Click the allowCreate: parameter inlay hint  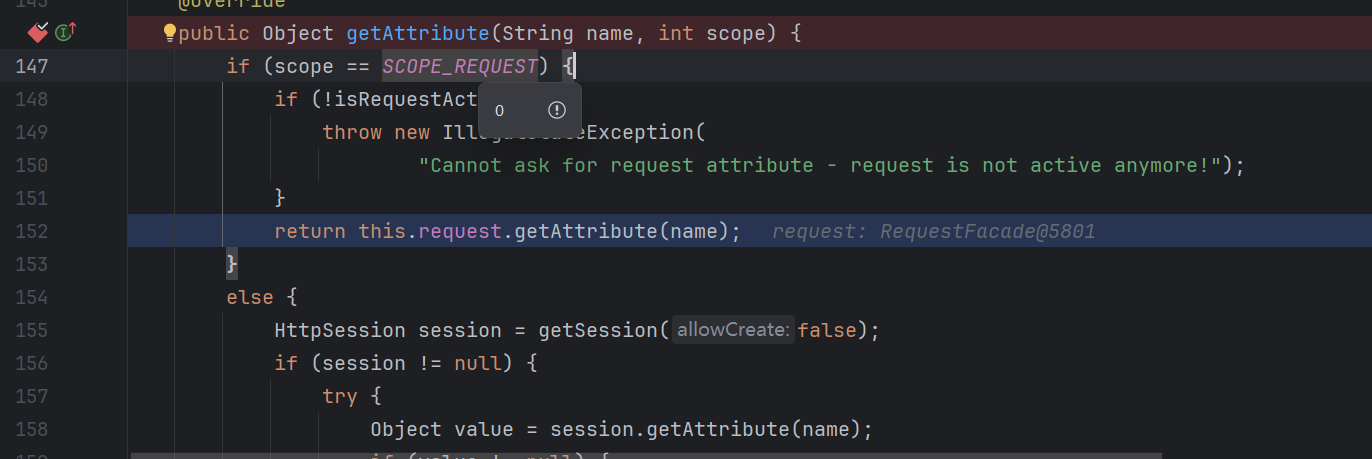733,330
